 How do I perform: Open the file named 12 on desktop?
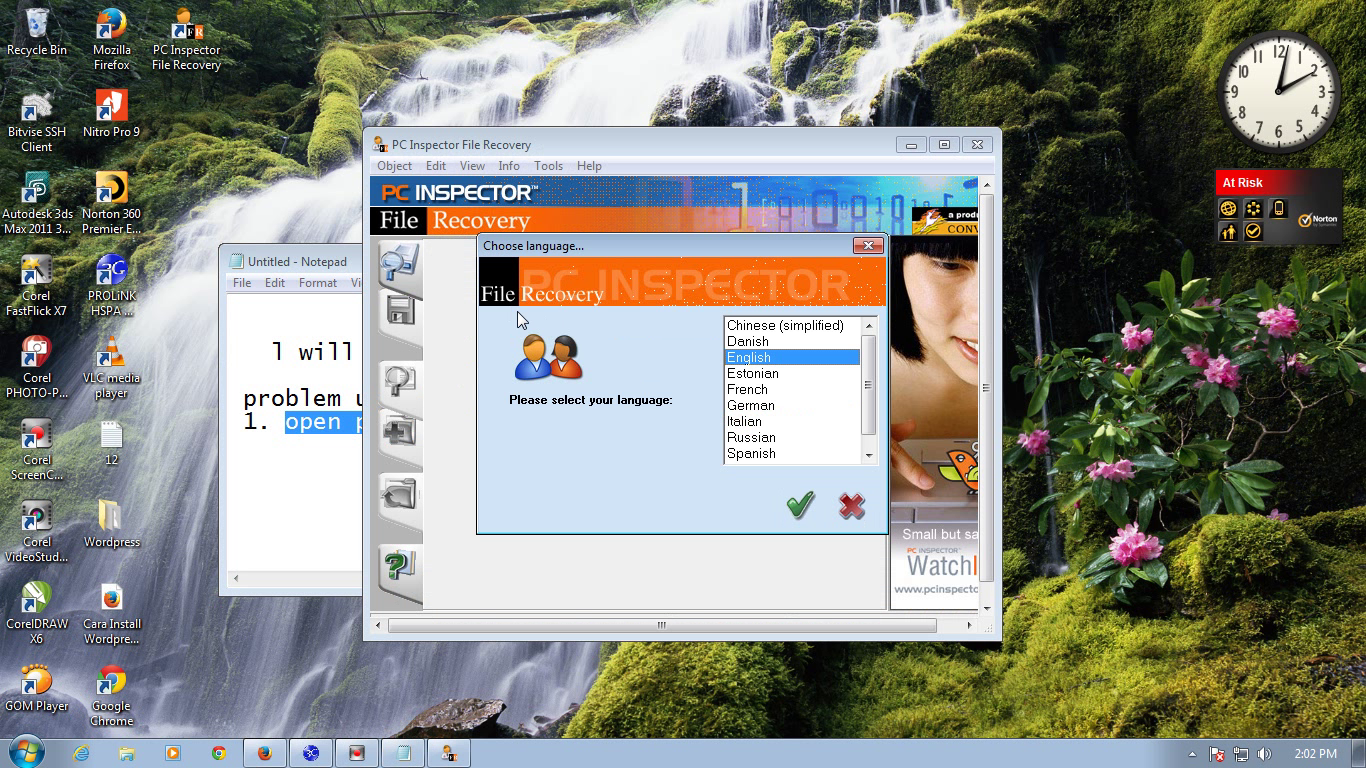pos(111,443)
